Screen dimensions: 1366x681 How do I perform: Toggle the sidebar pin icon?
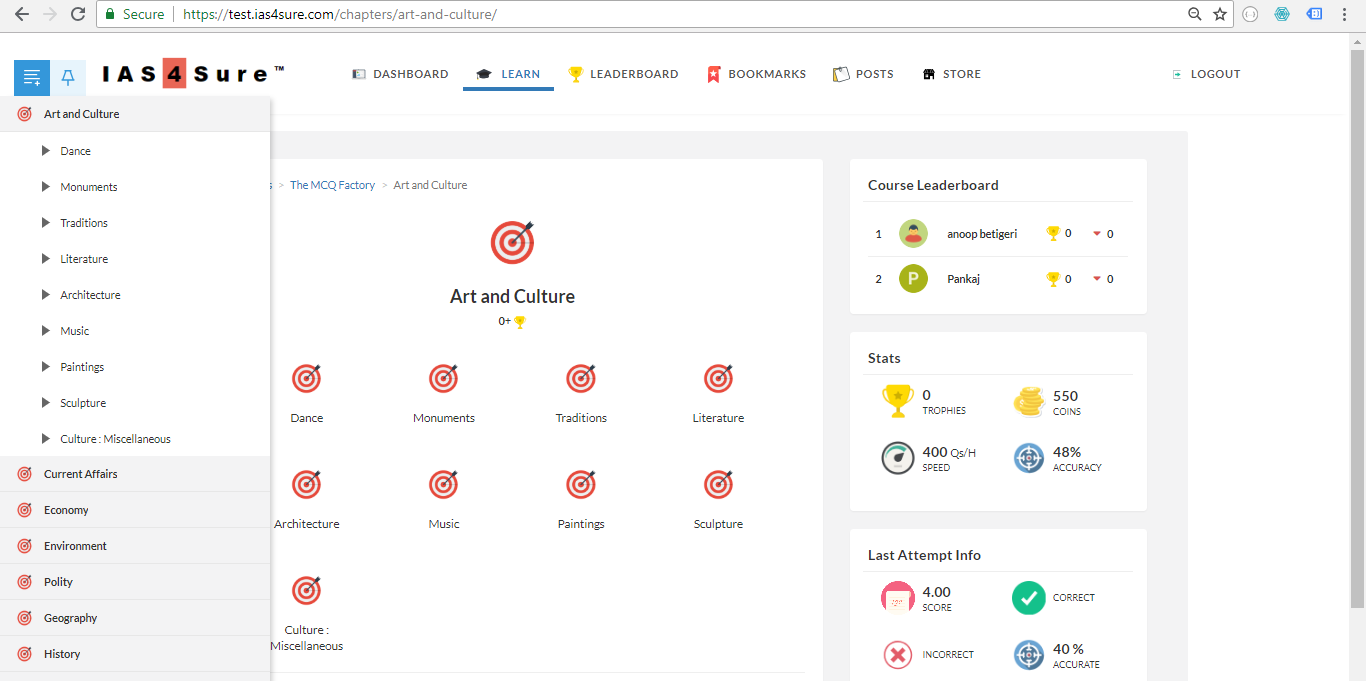68,77
